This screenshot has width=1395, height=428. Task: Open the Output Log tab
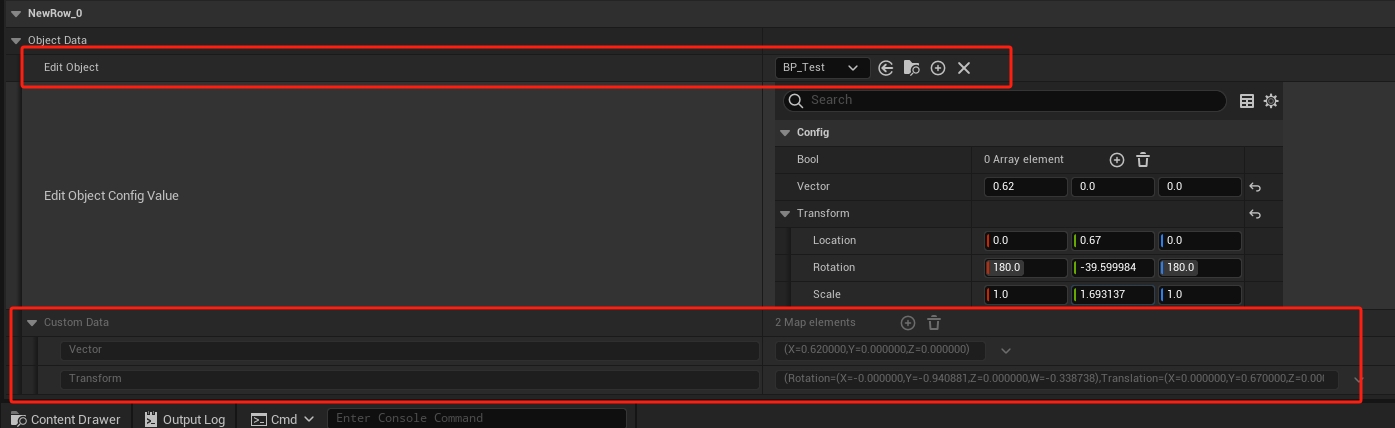pyautogui.click(x=185, y=419)
